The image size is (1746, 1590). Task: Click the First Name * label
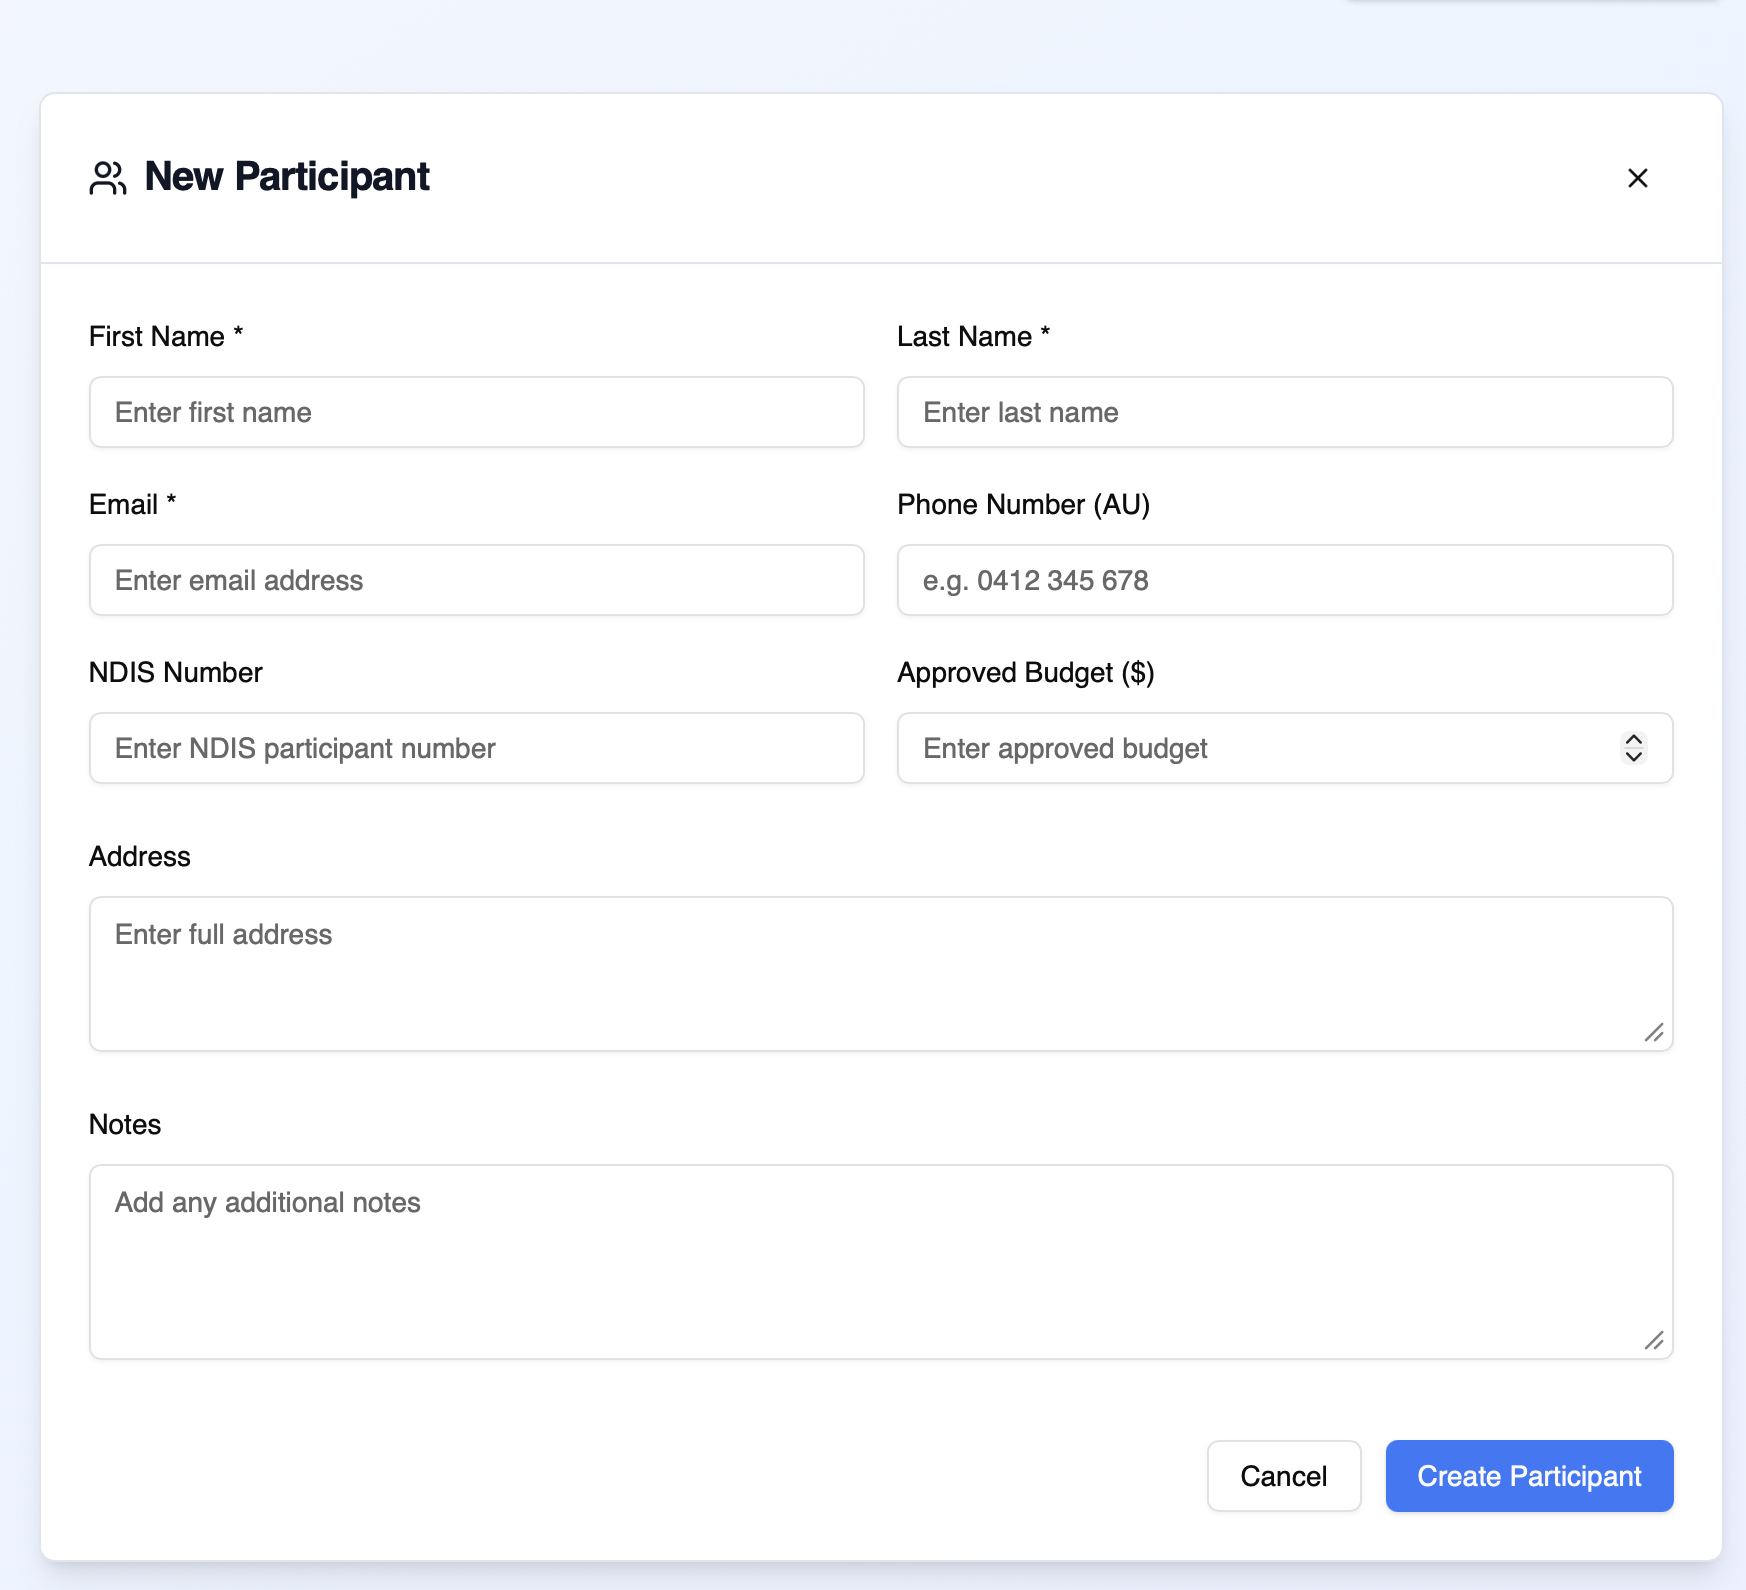(x=166, y=336)
